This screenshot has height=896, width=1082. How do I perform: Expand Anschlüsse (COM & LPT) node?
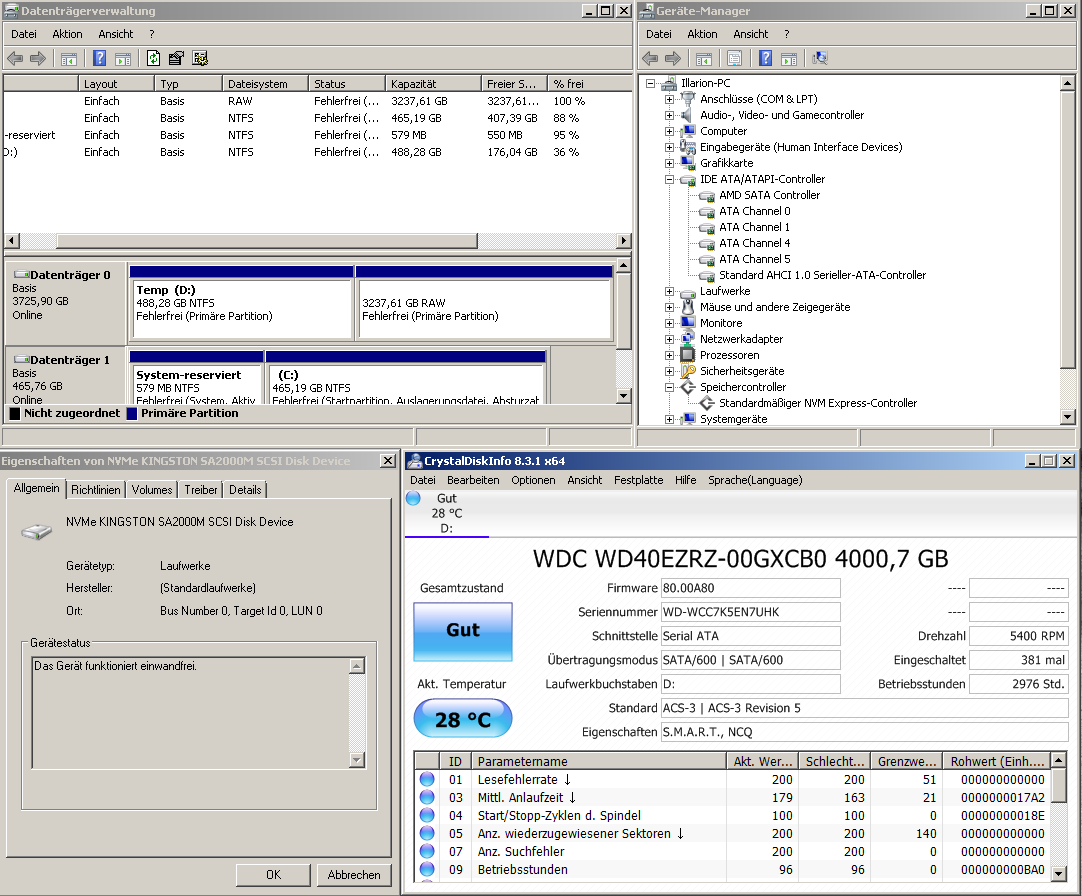(669, 99)
